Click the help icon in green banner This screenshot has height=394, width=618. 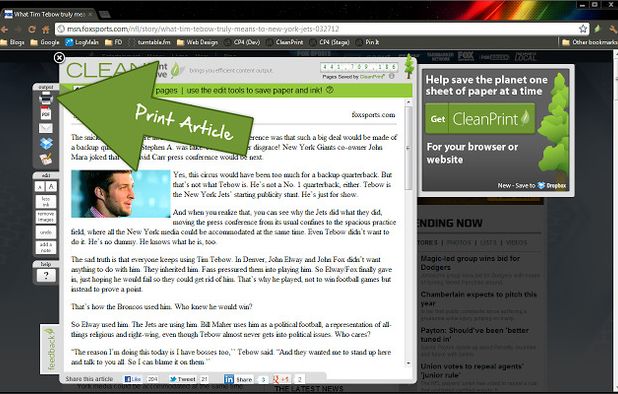tap(330, 90)
